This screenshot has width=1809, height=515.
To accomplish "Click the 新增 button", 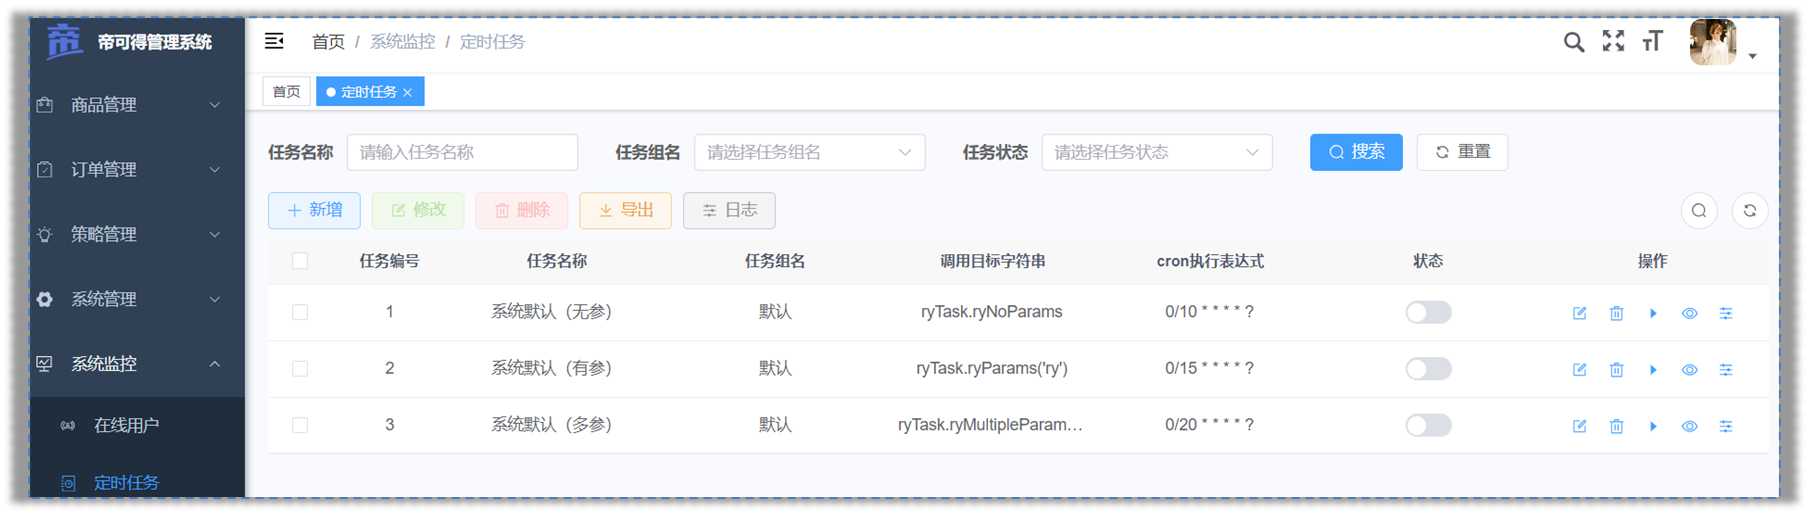I will tap(314, 211).
